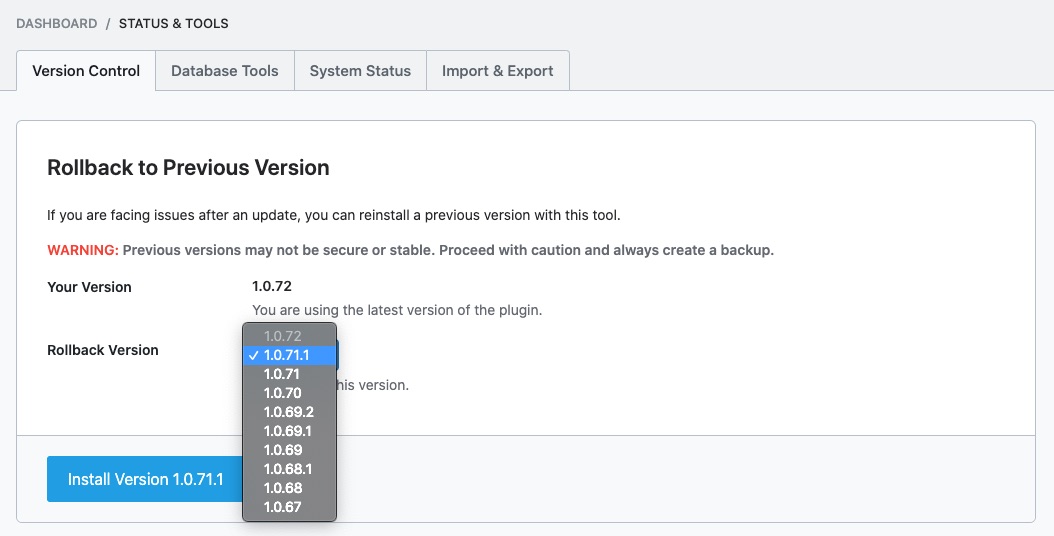This screenshot has height=536, width=1054.
Task: Click Install Version 1.0.71.1 button
Action: [x=145, y=479]
